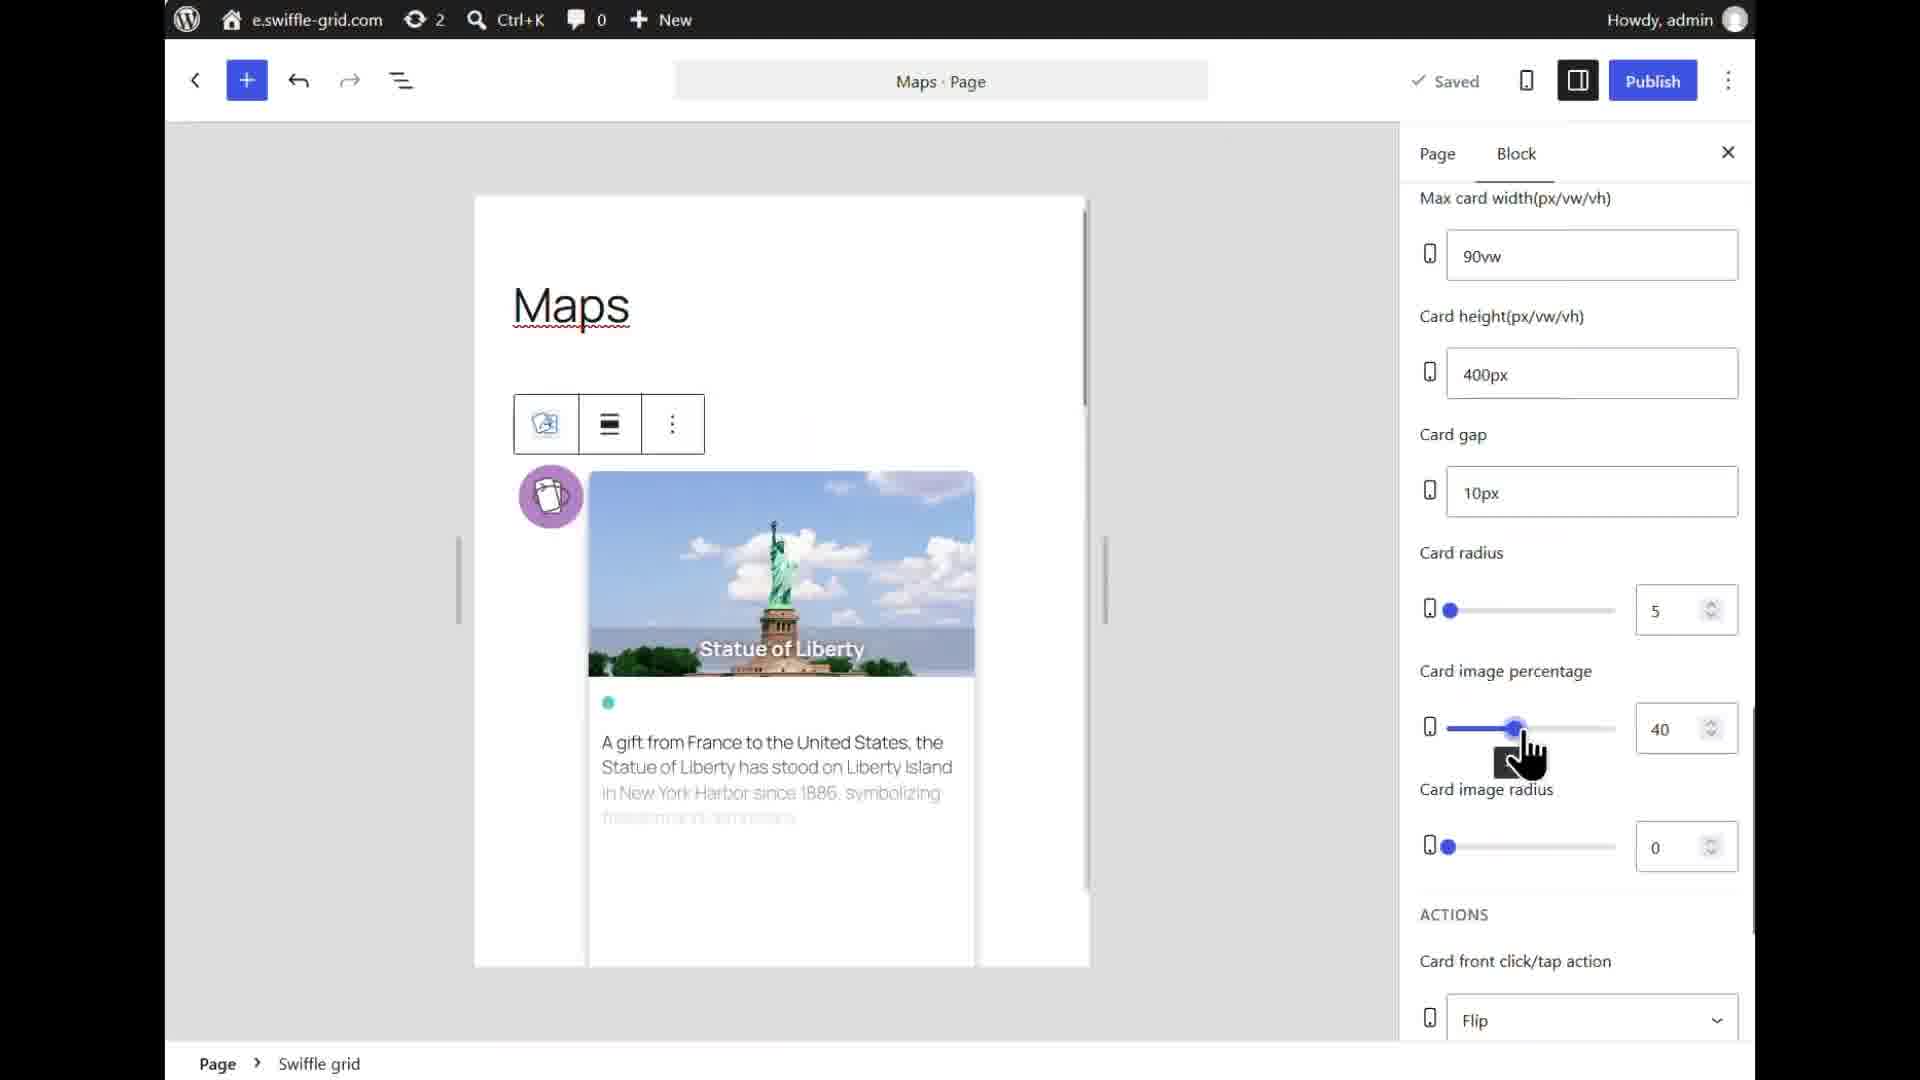Image resolution: width=1920 pixels, height=1080 pixels.
Task: Open the New content menu
Action: tap(661, 19)
